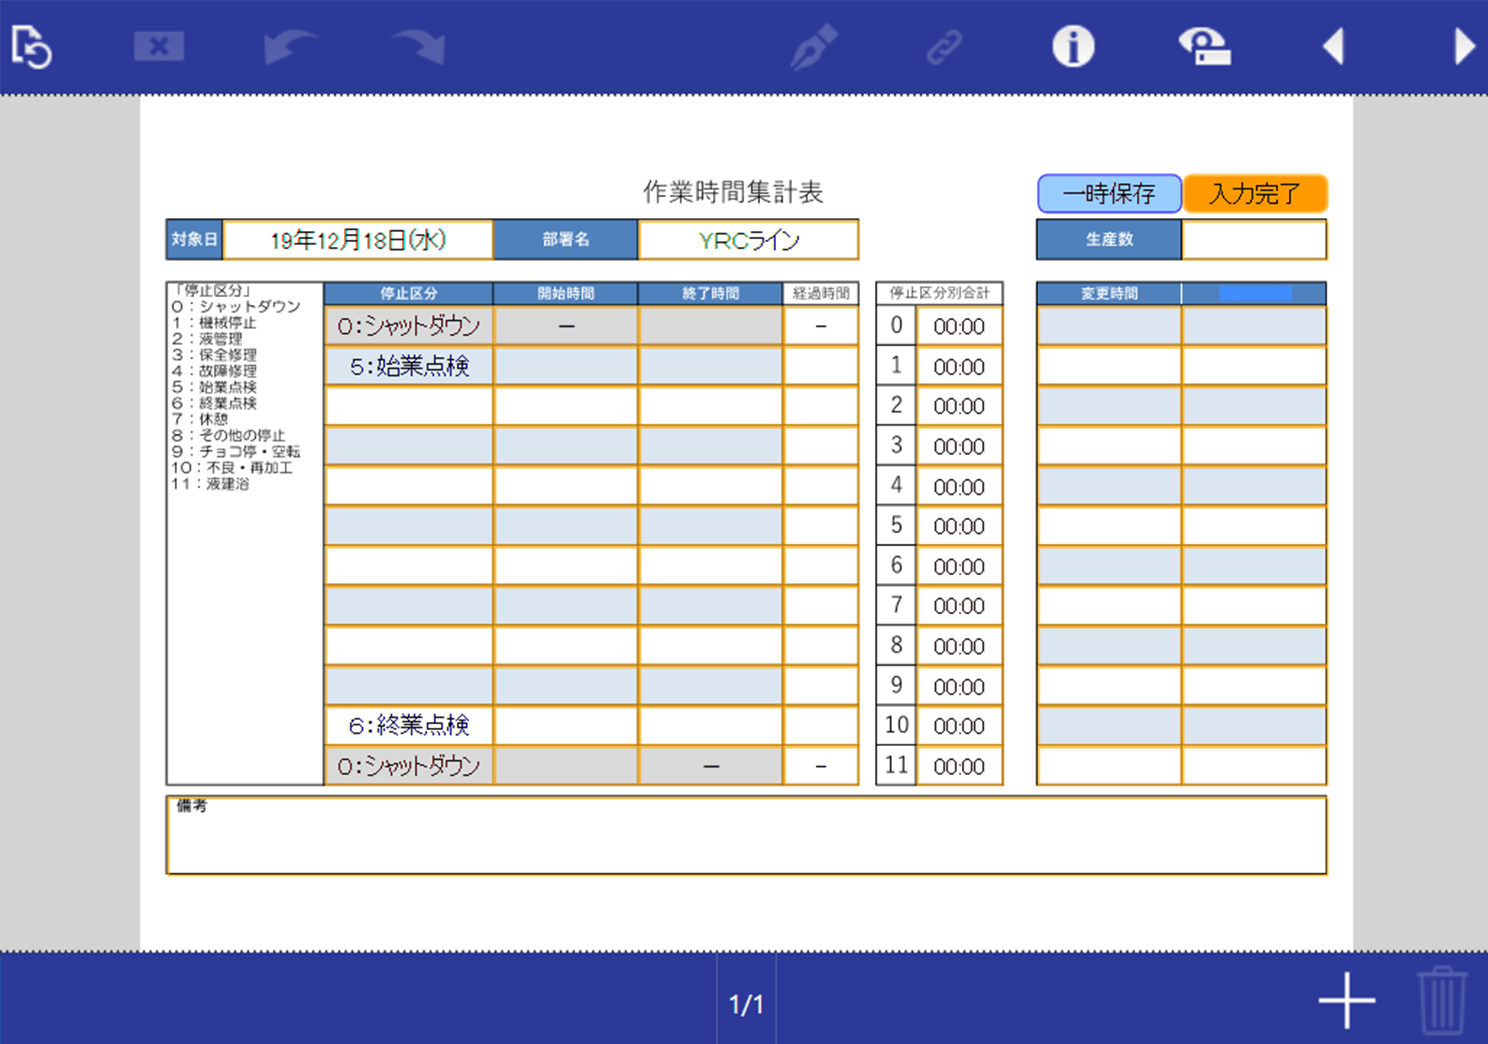This screenshot has height=1044, width=1488.
Task: Select the 5:始業点検 stop category cell
Action: 409,366
